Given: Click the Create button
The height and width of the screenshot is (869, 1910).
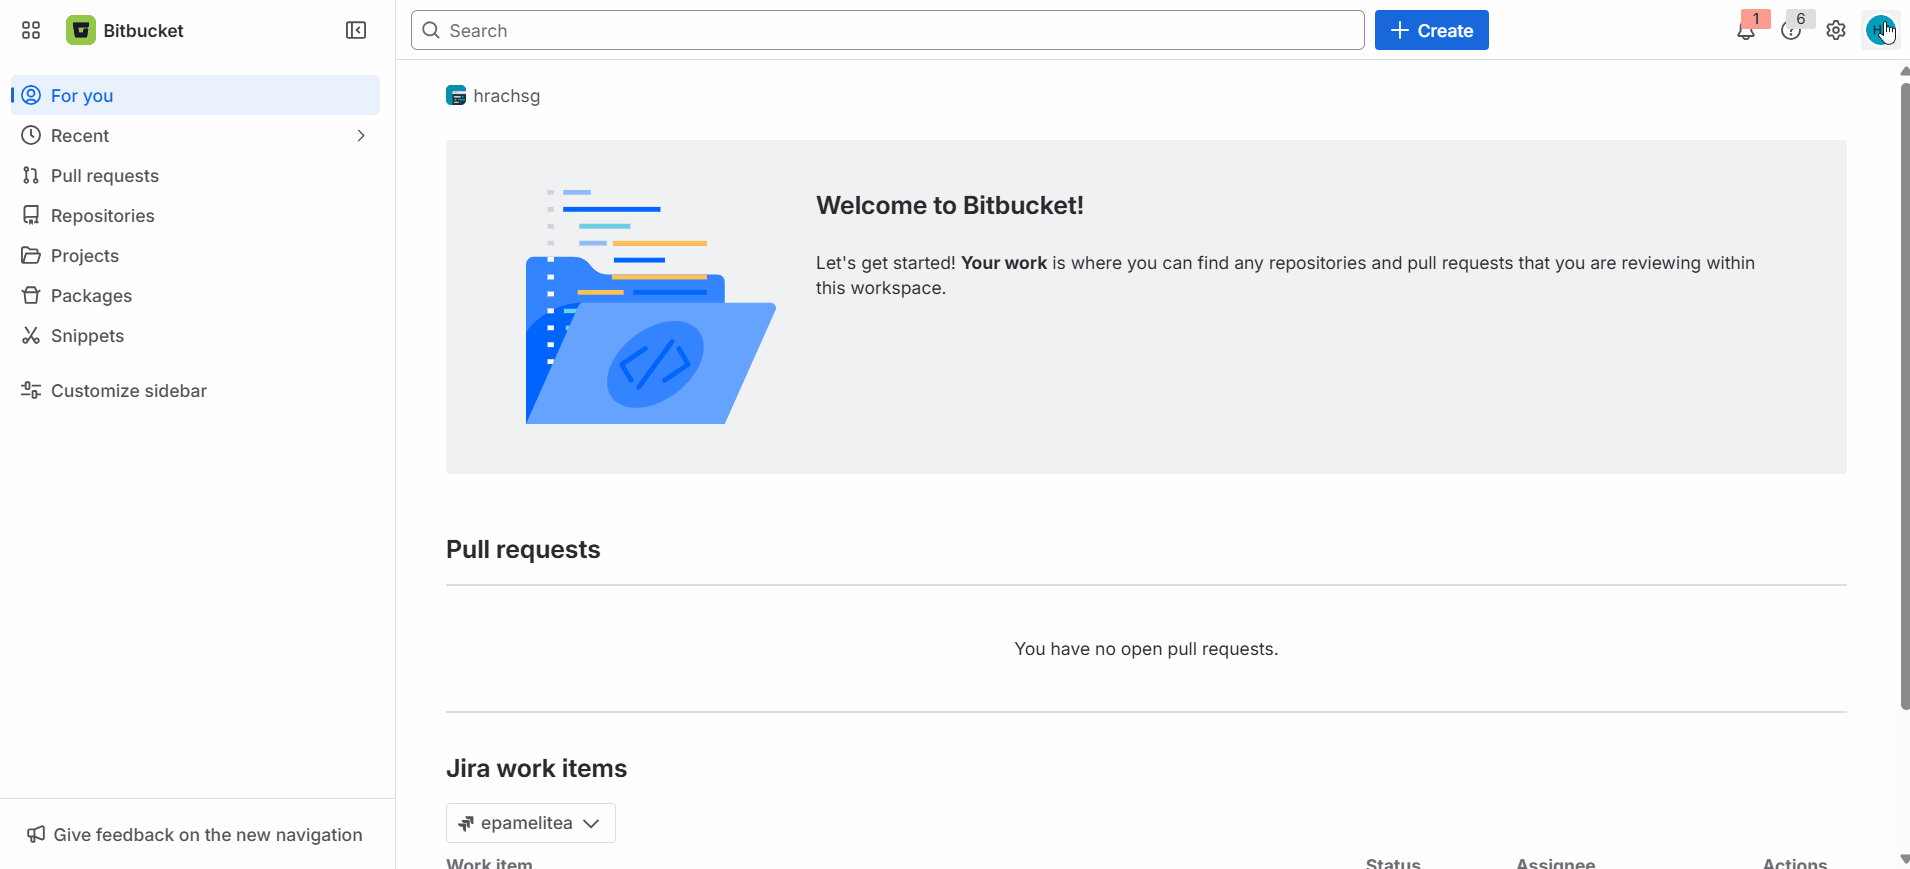Looking at the screenshot, I should point(1431,30).
